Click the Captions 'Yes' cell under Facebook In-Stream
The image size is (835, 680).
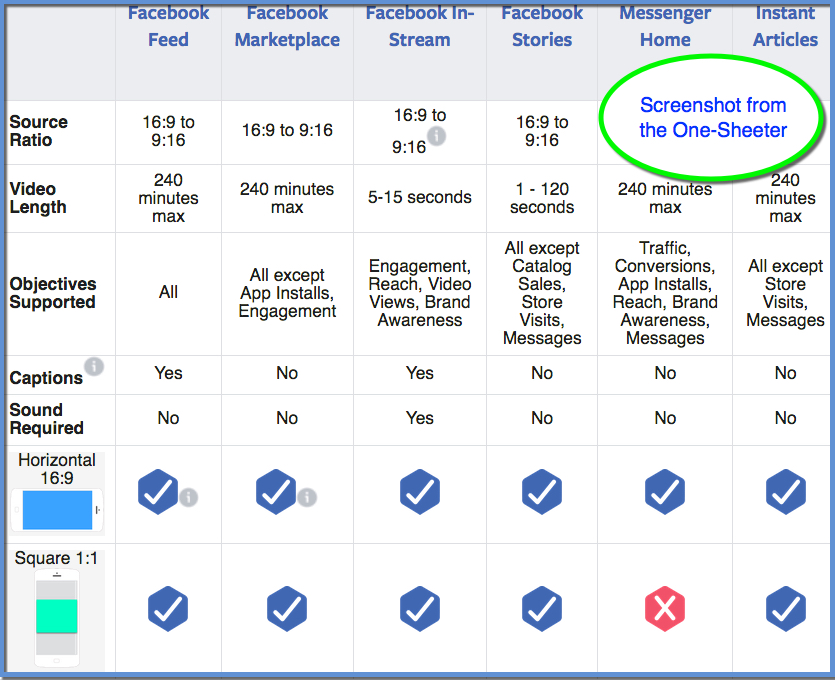pos(420,373)
